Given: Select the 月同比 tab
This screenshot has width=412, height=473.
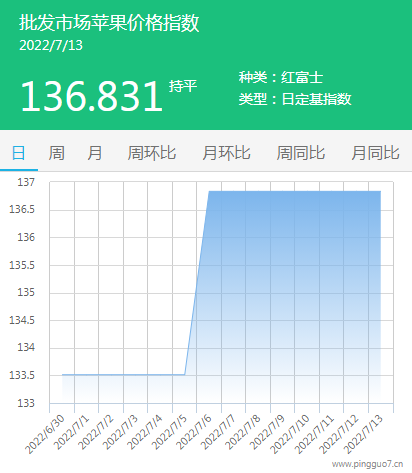Looking at the screenshot, I should (x=375, y=153).
